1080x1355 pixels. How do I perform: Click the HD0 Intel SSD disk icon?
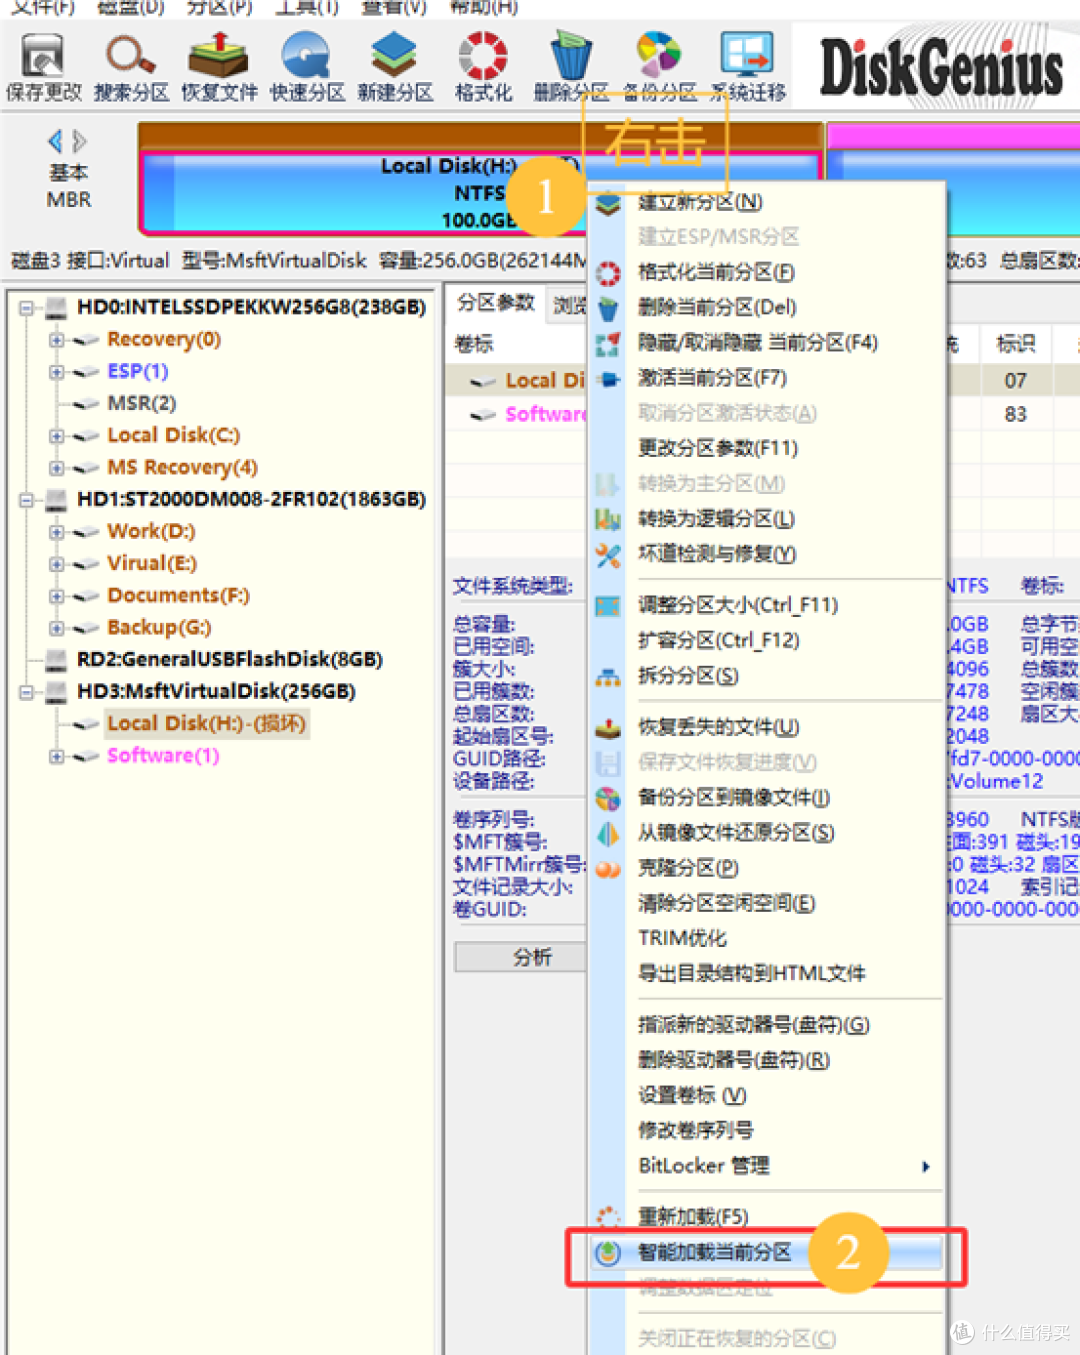pyautogui.click(x=56, y=307)
